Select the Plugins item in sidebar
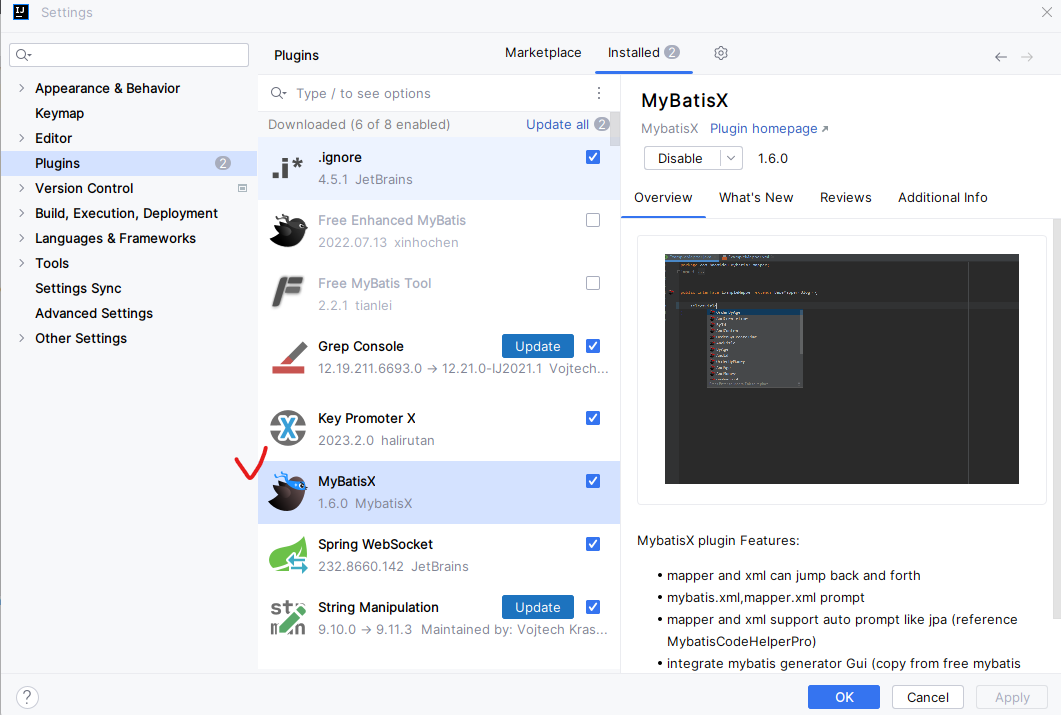The width and height of the screenshot is (1061, 715). point(129,163)
